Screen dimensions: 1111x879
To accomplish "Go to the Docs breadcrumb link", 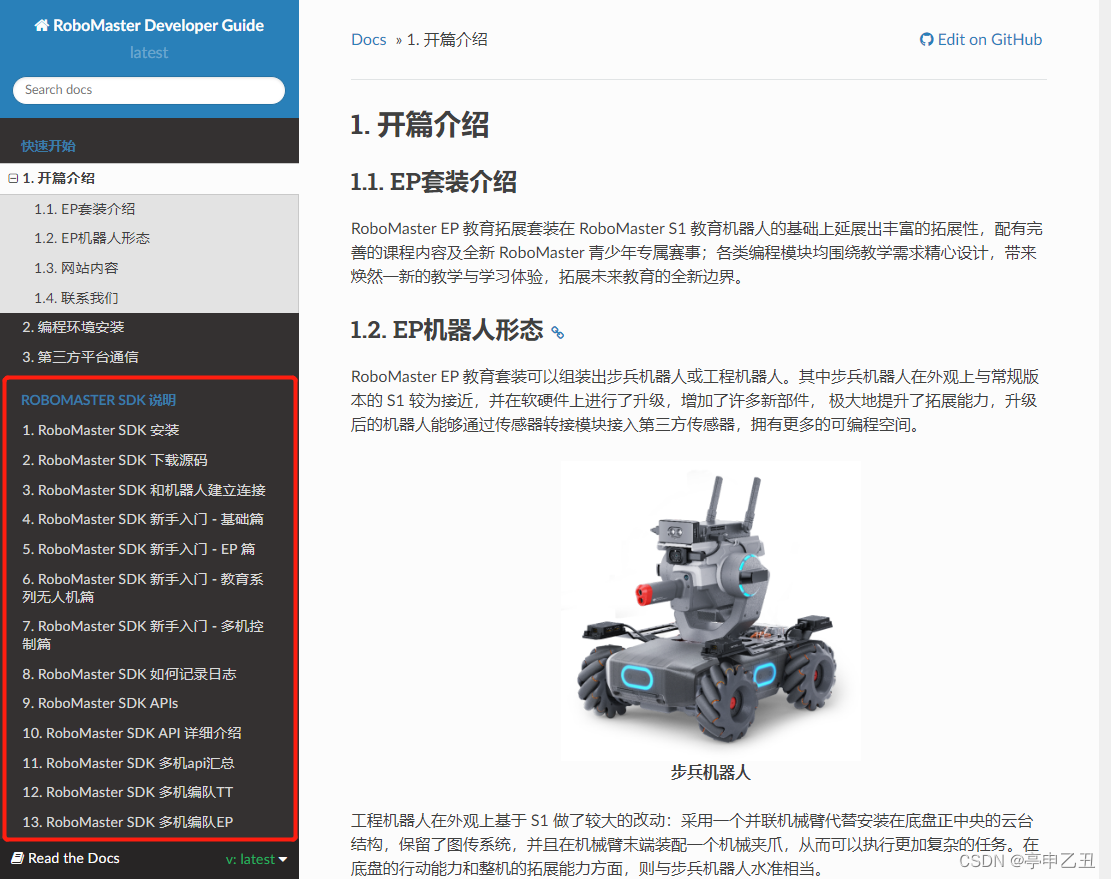I will click(368, 40).
